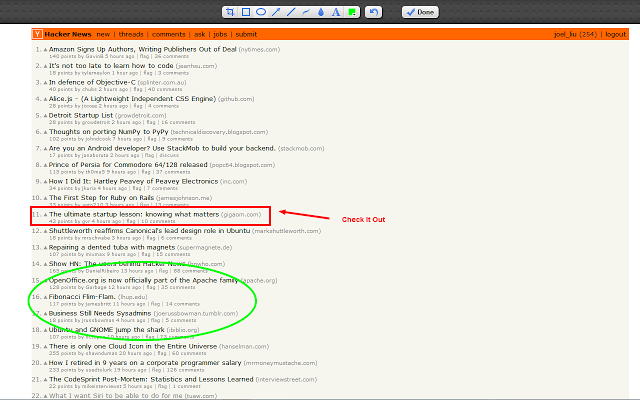Flag the Amazon Signs Up Authors story
Viewport: 640px width, 400px height.
tap(144, 56)
